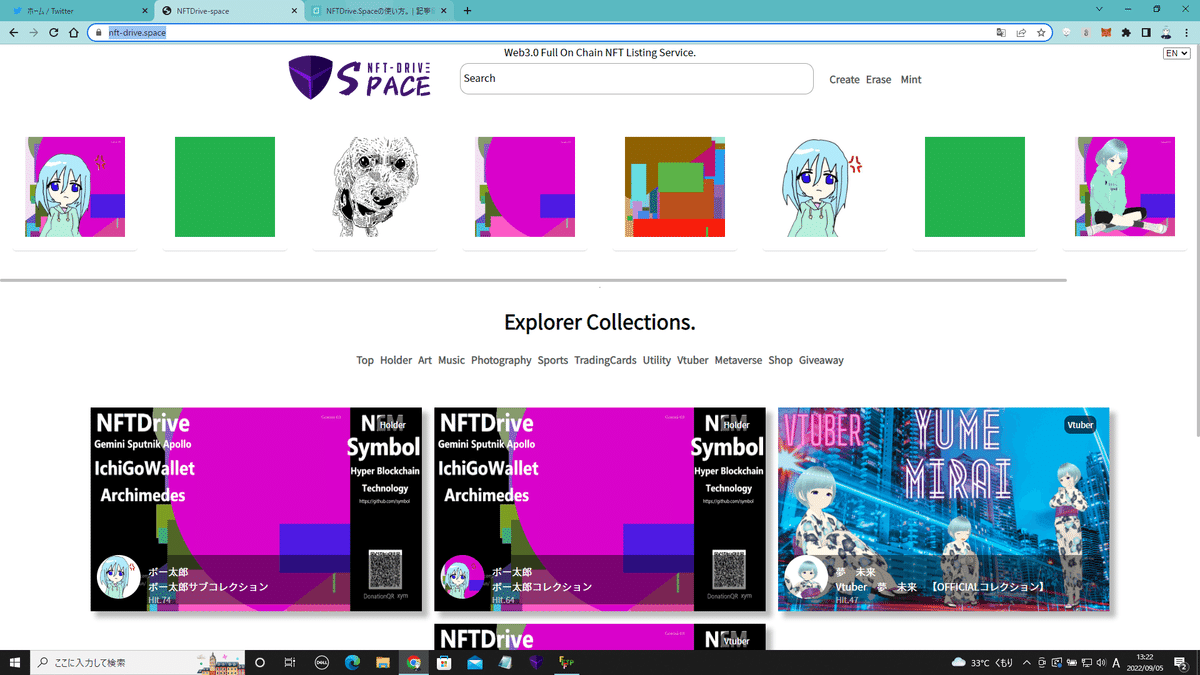The width and height of the screenshot is (1200, 675).
Task: Click the Mint link
Action: tap(911, 79)
